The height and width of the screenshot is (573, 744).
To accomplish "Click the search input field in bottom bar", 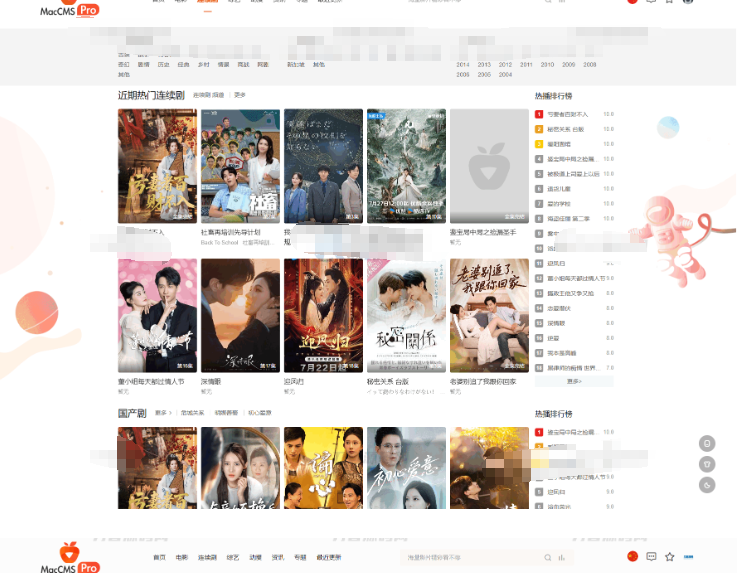I will click(x=470, y=557).
